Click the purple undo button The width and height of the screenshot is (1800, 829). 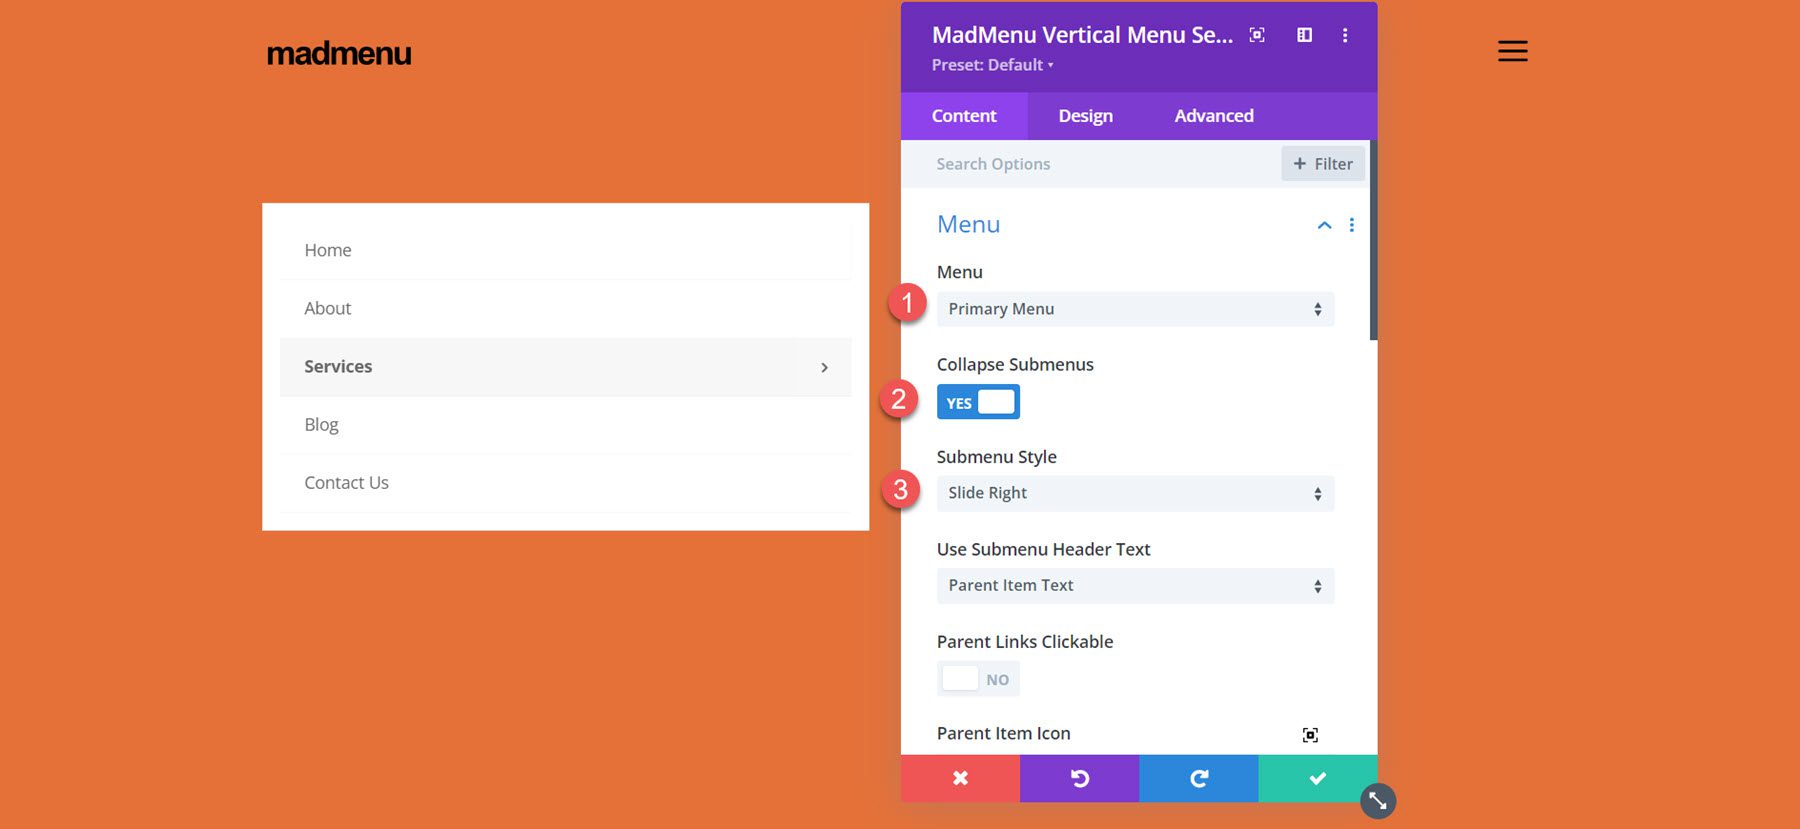pos(1079,778)
